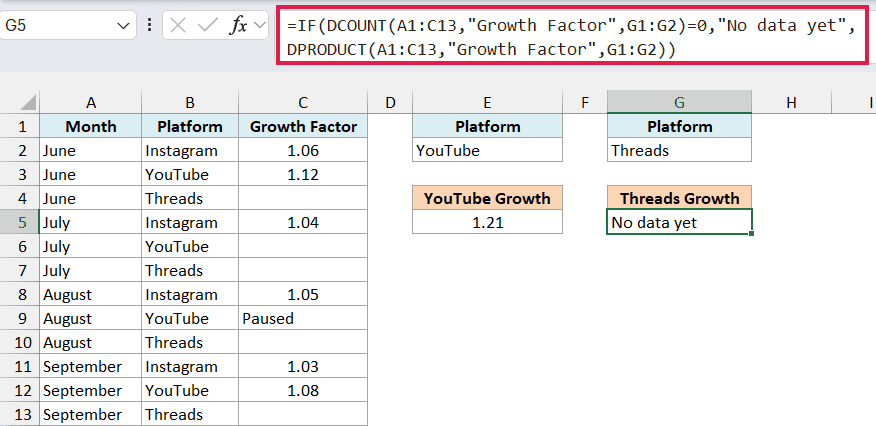Click cell with value 1.12
Viewport: 876px width, 426px height.
tap(303, 175)
